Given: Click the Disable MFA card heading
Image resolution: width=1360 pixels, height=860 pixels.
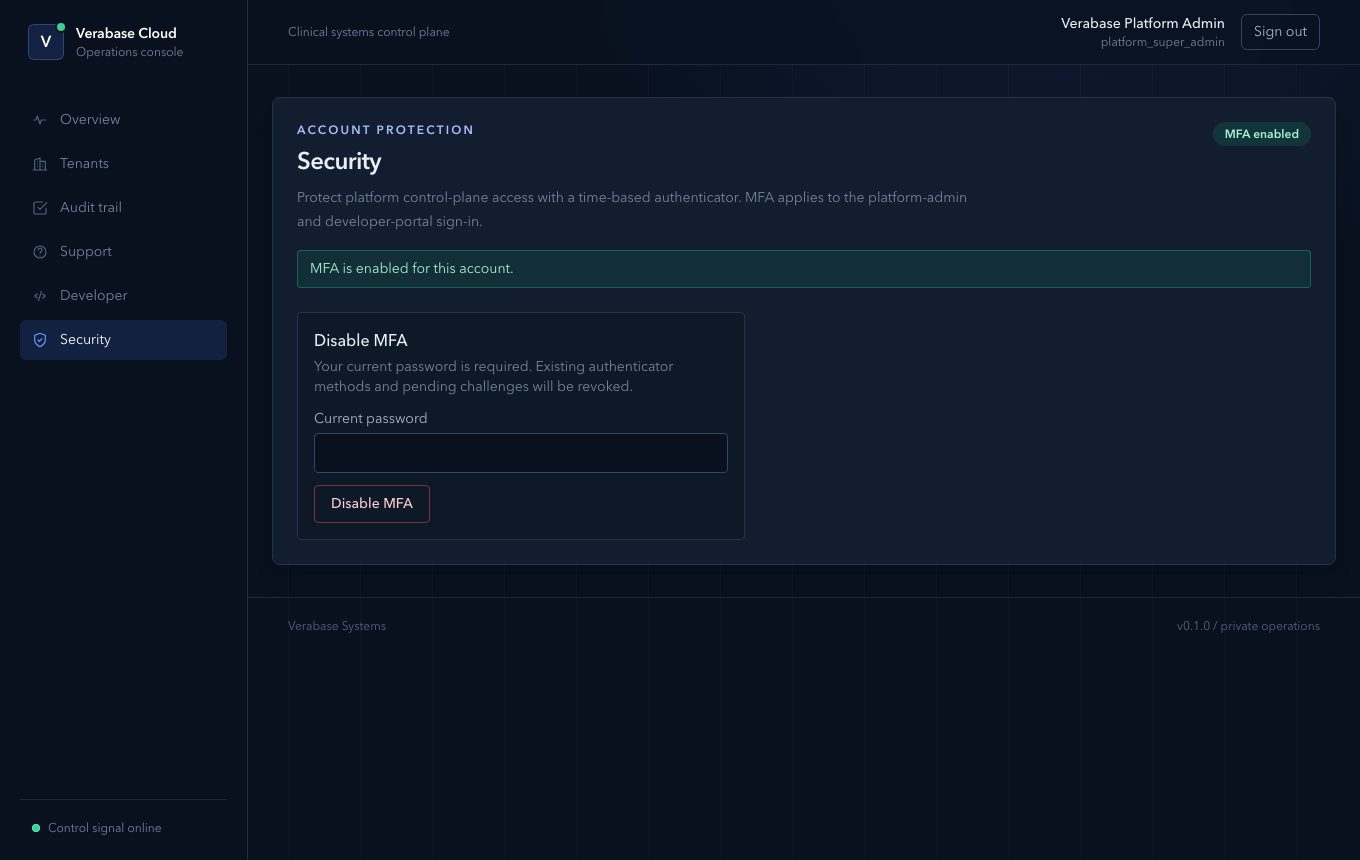Looking at the screenshot, I should pos(361,340).
